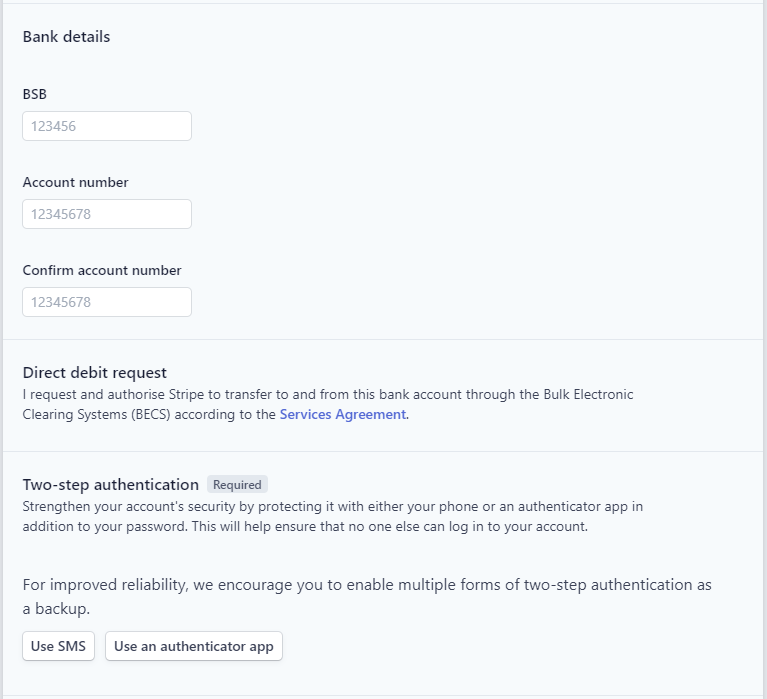Click the BSB field label
This screenshot has width=767, height=699.
tap(35, 94)
